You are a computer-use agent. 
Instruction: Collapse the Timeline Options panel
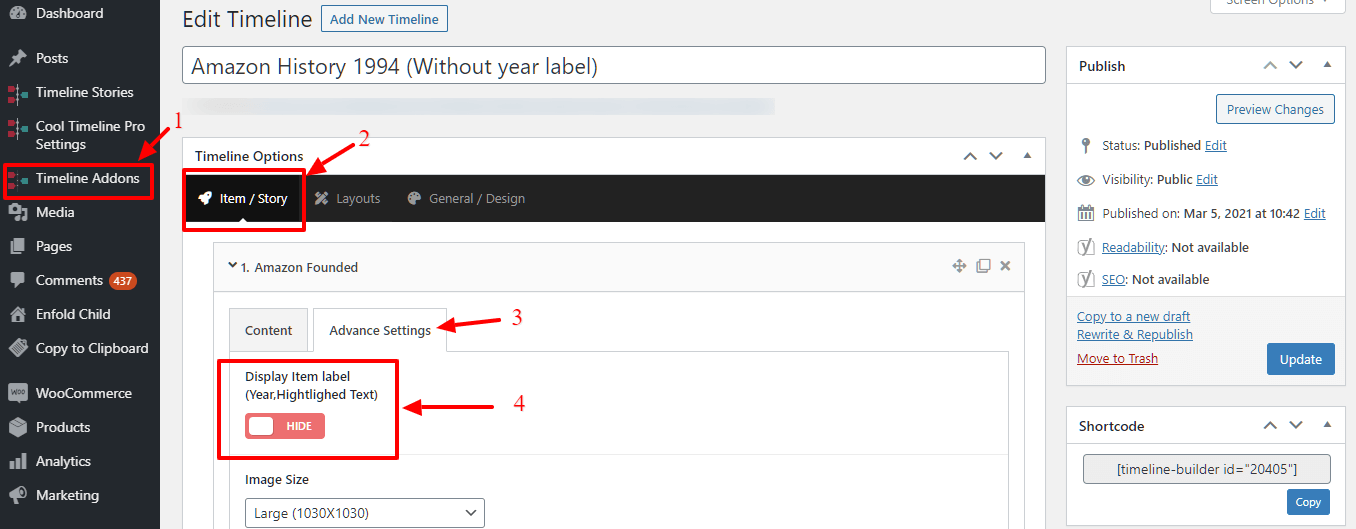click(x=1027, y=156)
